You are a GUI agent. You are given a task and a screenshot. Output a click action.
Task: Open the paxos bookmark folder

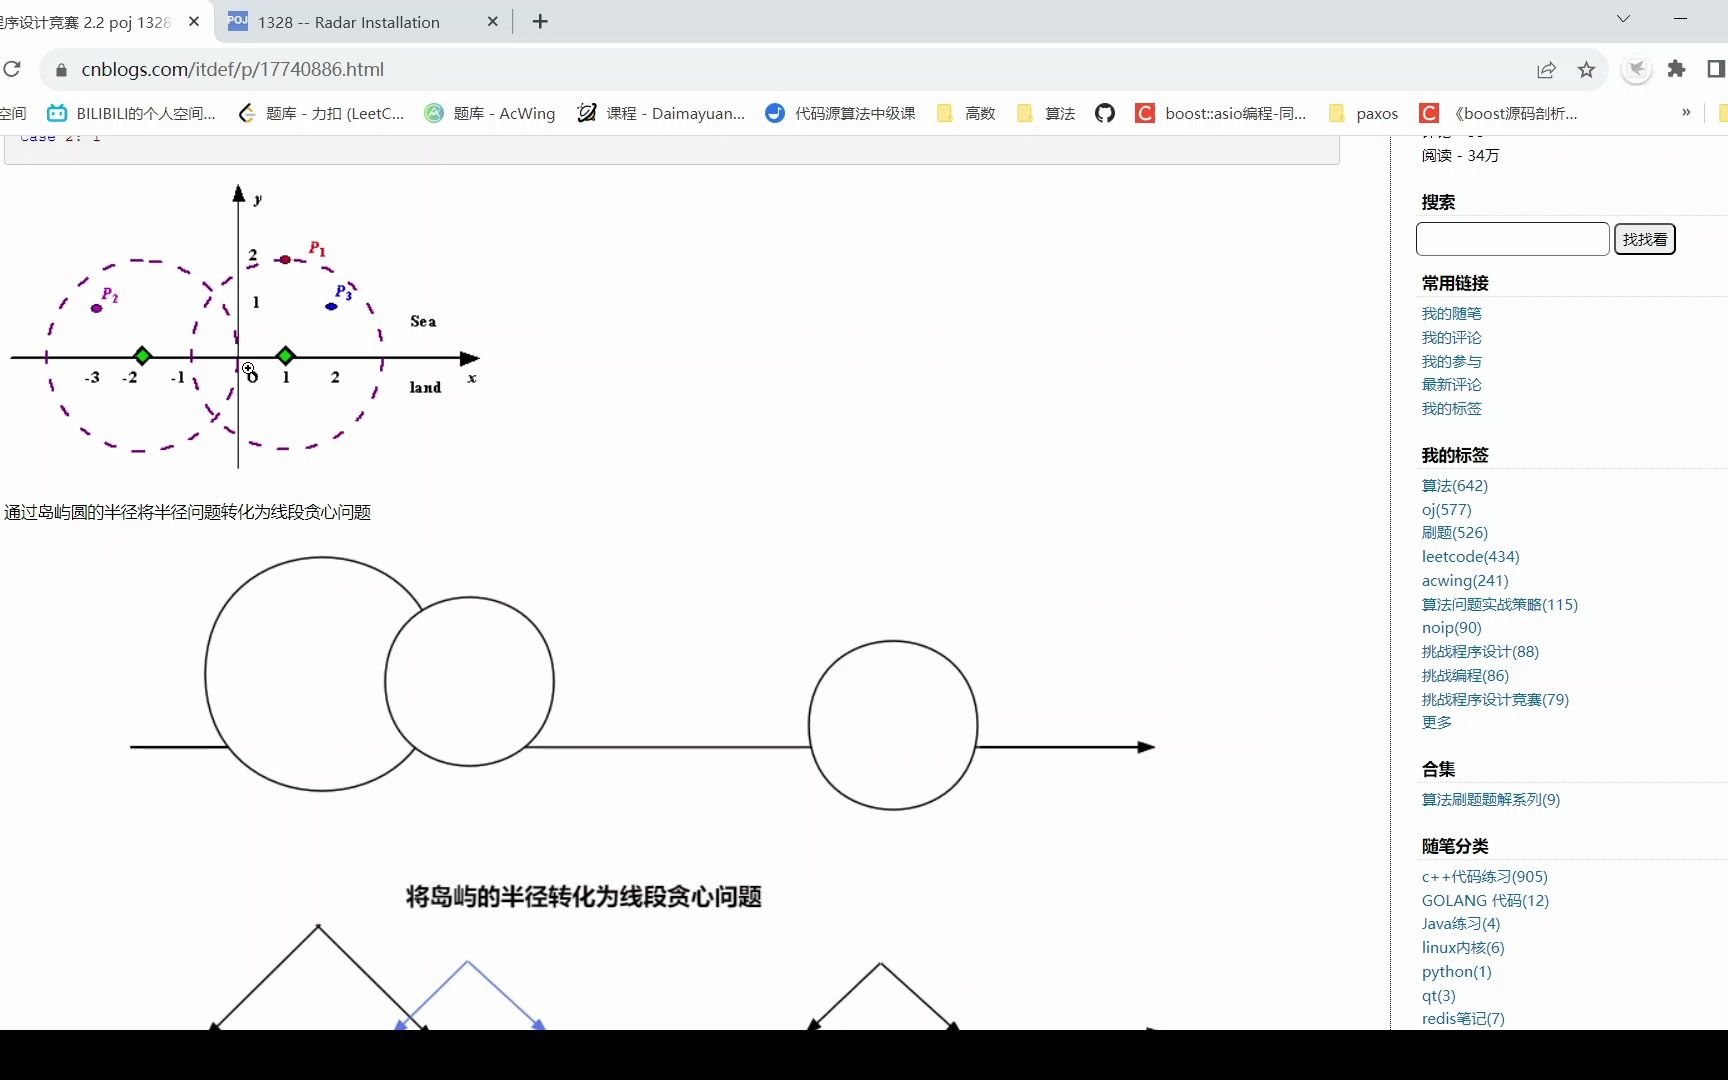[x=1363, y=113]
